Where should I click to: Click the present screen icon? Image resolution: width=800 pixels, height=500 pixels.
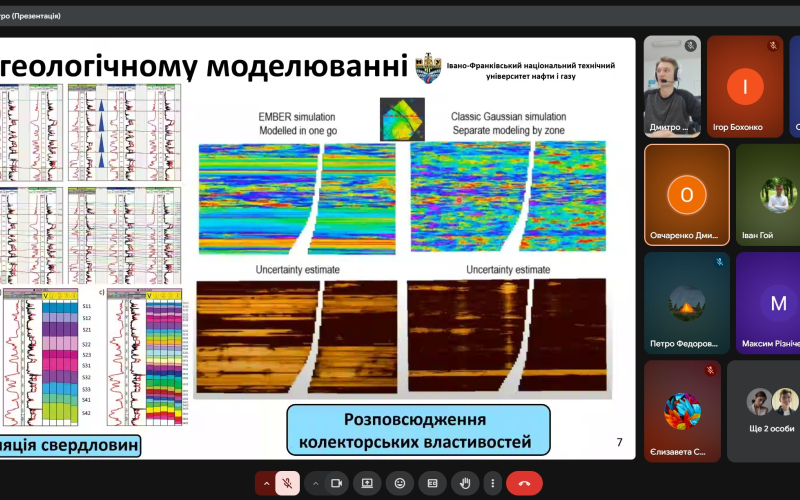click(x=367, y=483)
